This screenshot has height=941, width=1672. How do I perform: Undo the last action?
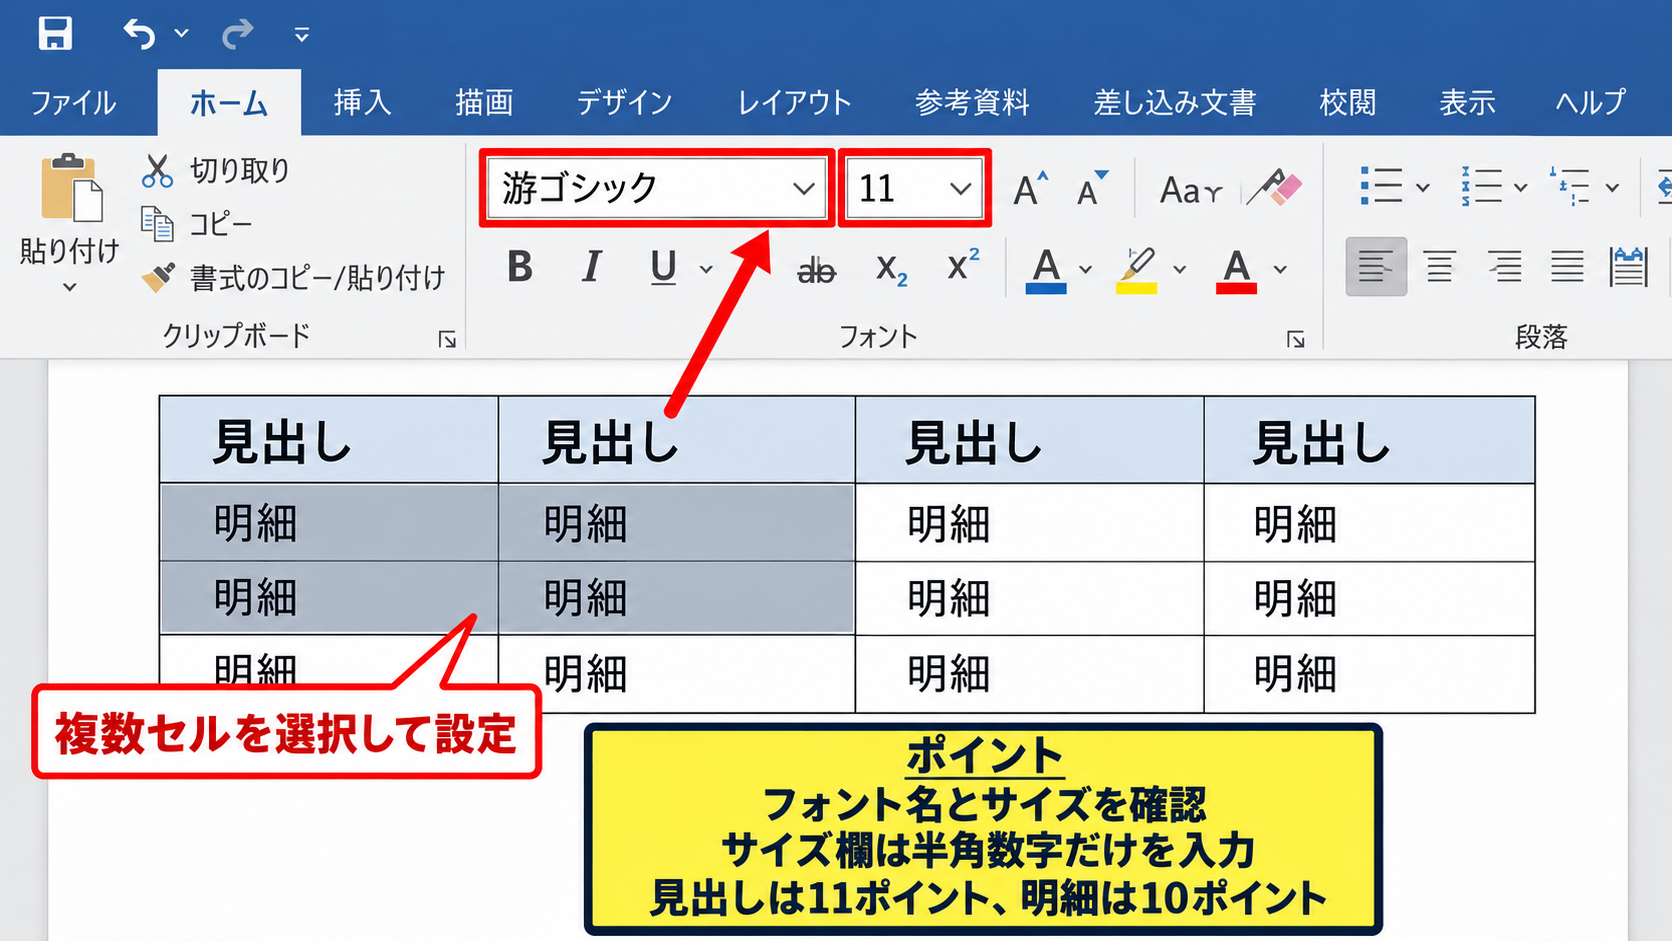[x=140, y=34]
